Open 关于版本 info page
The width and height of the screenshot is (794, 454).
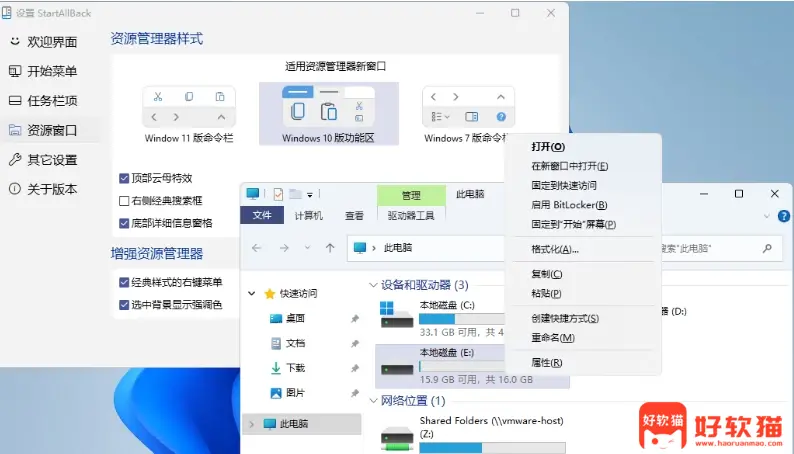pos(44,189)
